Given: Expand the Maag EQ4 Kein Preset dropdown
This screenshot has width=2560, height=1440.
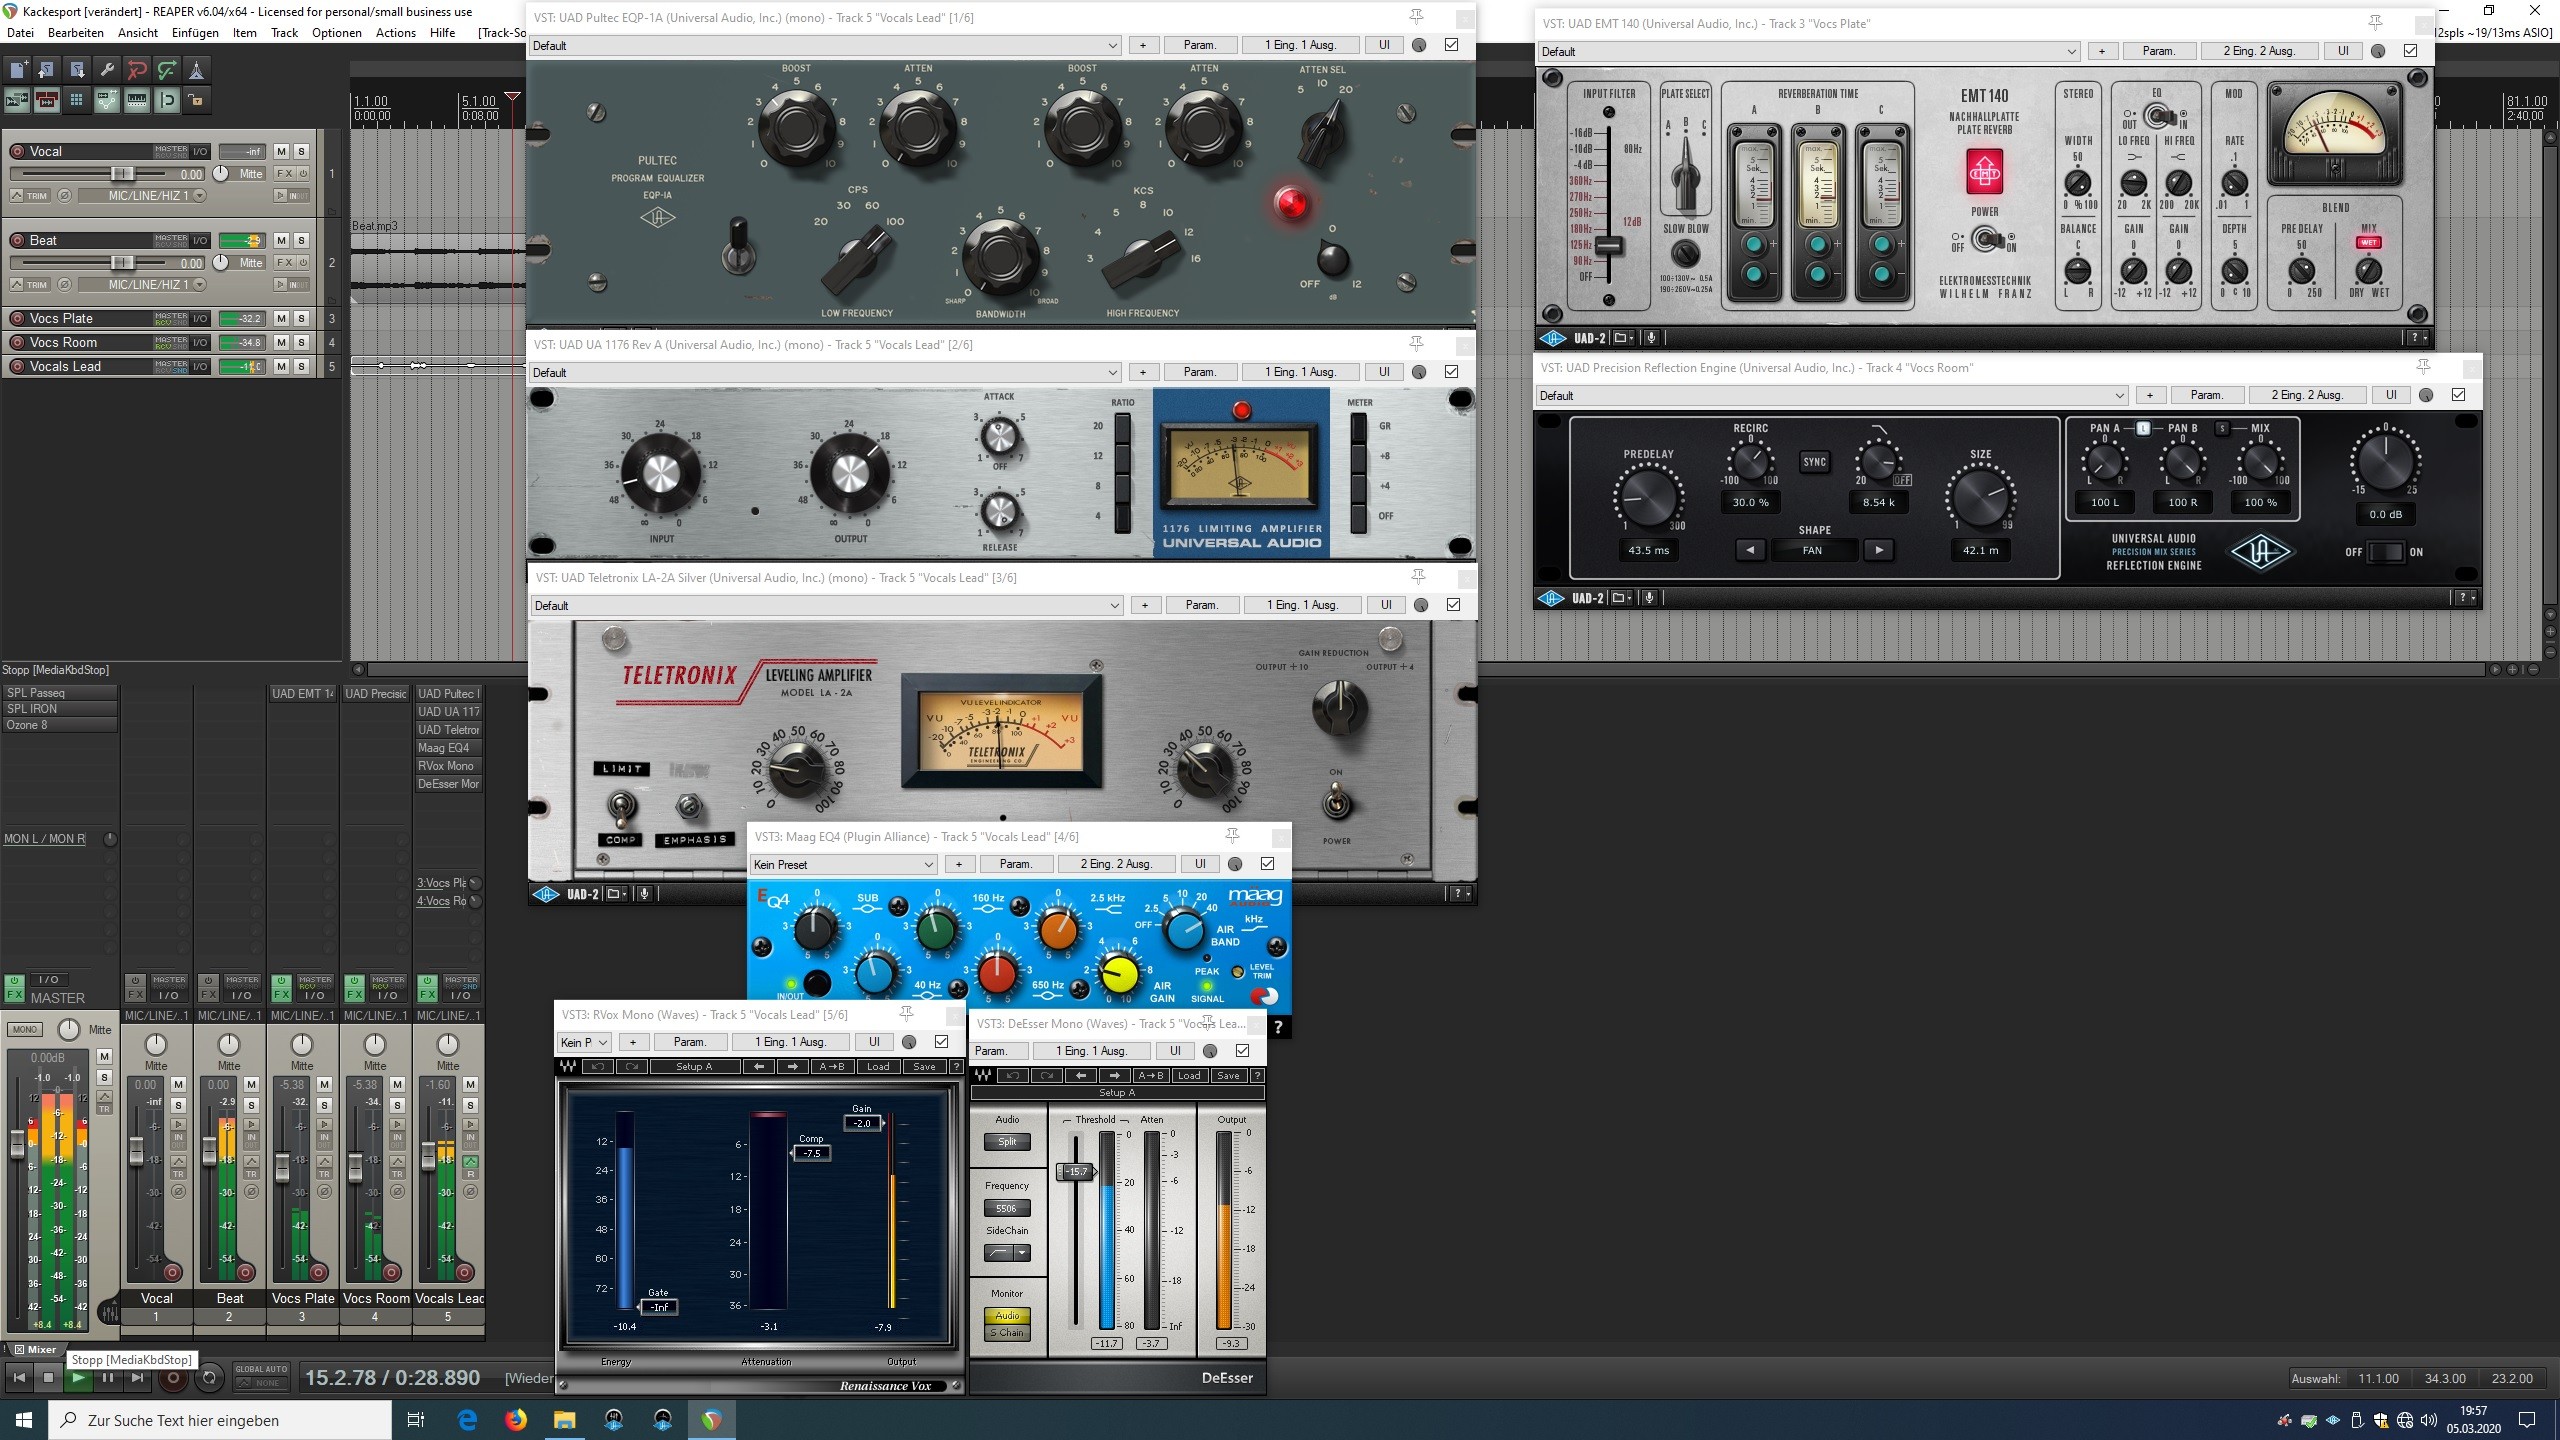Looking at the screenshot, I should point(927,864).
